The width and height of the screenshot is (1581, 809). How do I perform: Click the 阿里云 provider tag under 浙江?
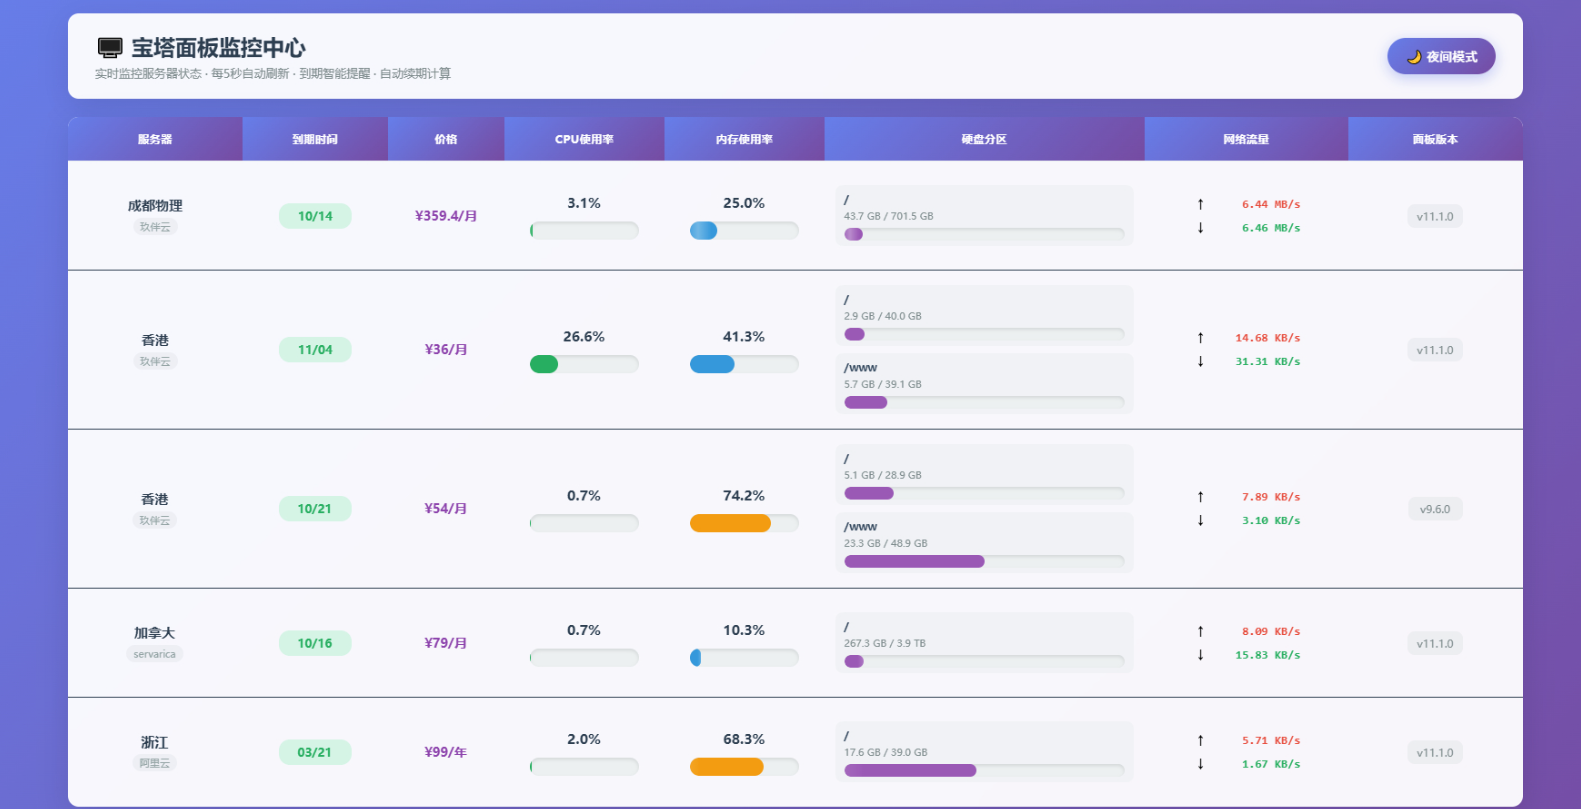point(154,763)
